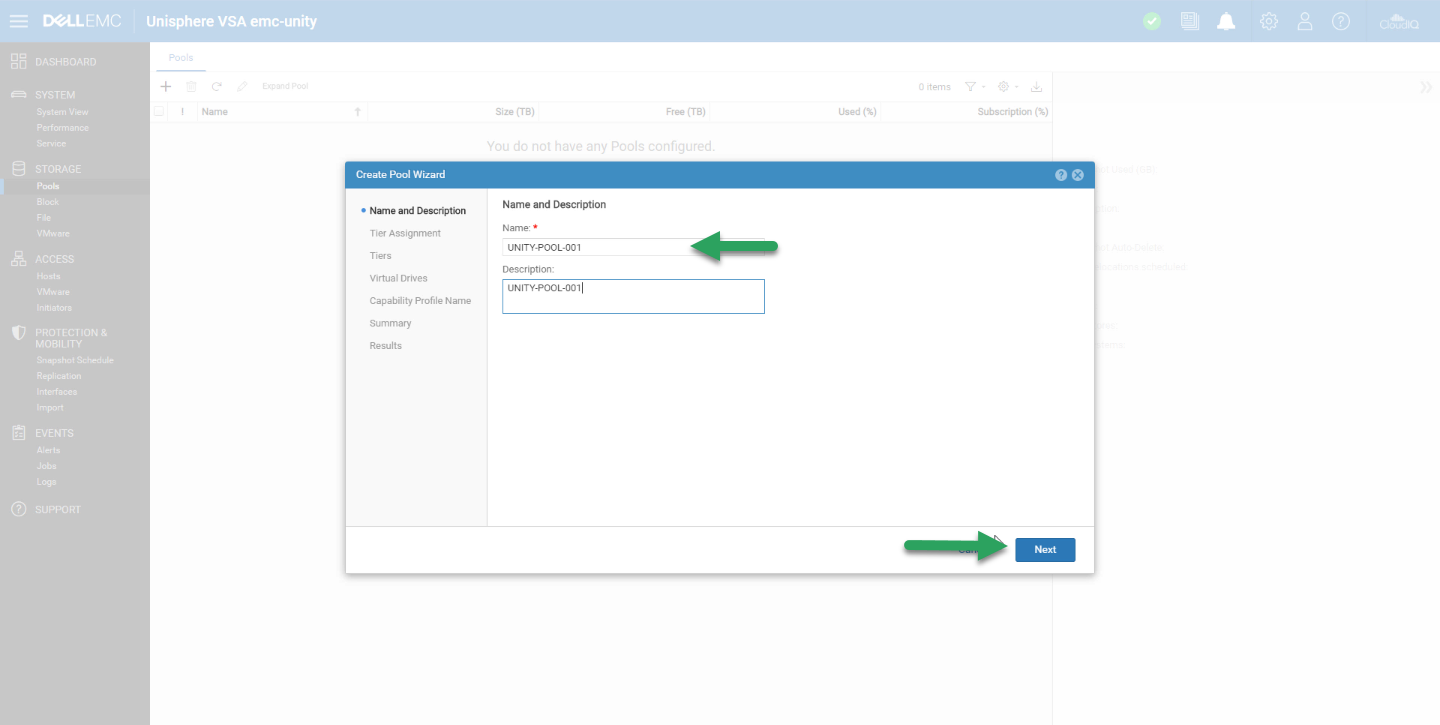
Task: Launch CloudIQ from the header
Action: click(1398, 21)
